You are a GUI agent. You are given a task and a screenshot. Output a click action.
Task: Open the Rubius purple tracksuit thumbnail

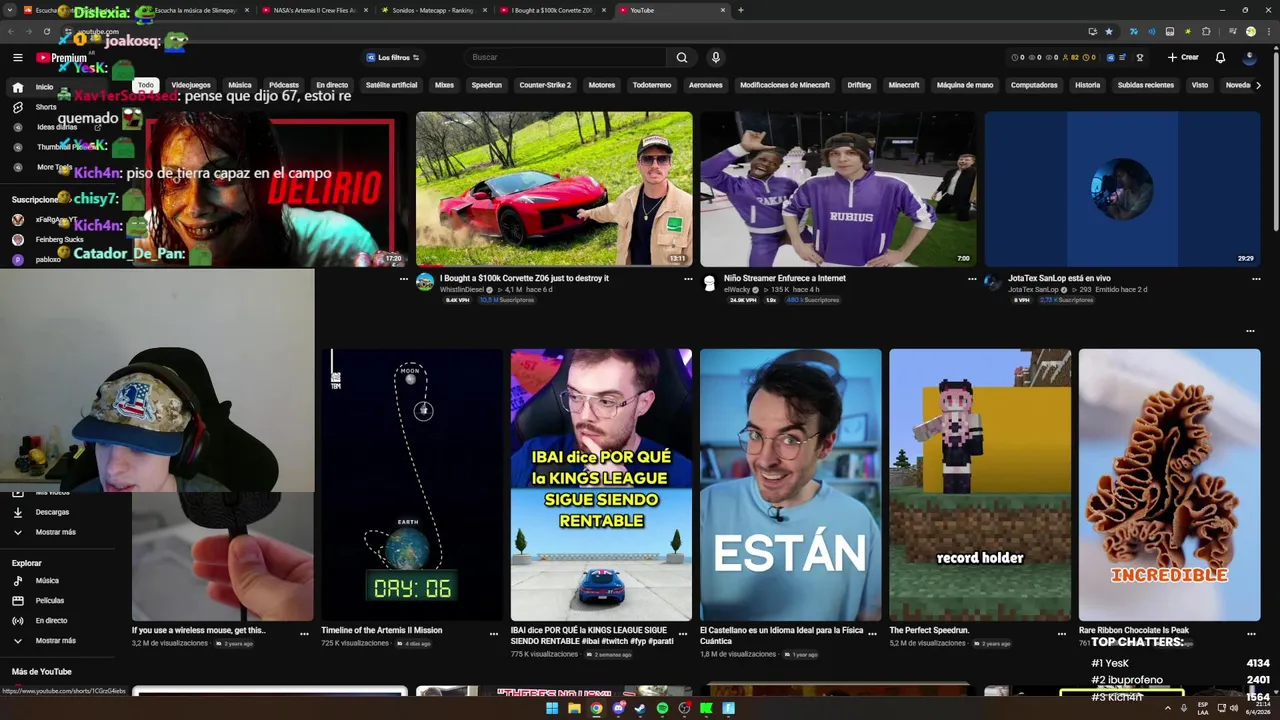[838, 189]
